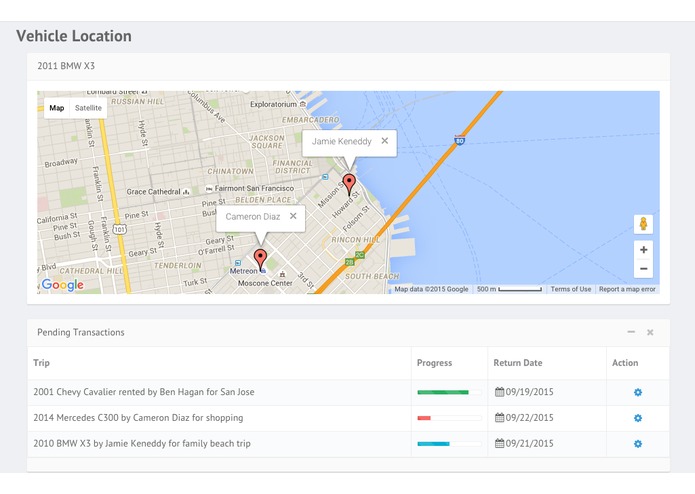Click the red Mercedes C300 progress bar

(x=424, y=418)
